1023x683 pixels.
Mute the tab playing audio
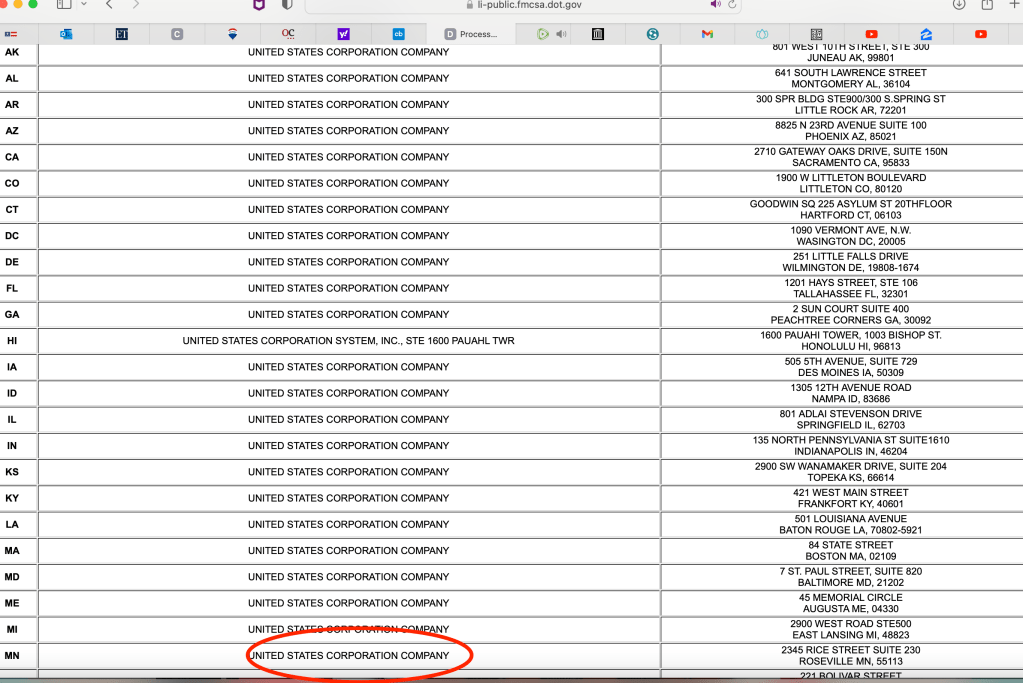561,34
